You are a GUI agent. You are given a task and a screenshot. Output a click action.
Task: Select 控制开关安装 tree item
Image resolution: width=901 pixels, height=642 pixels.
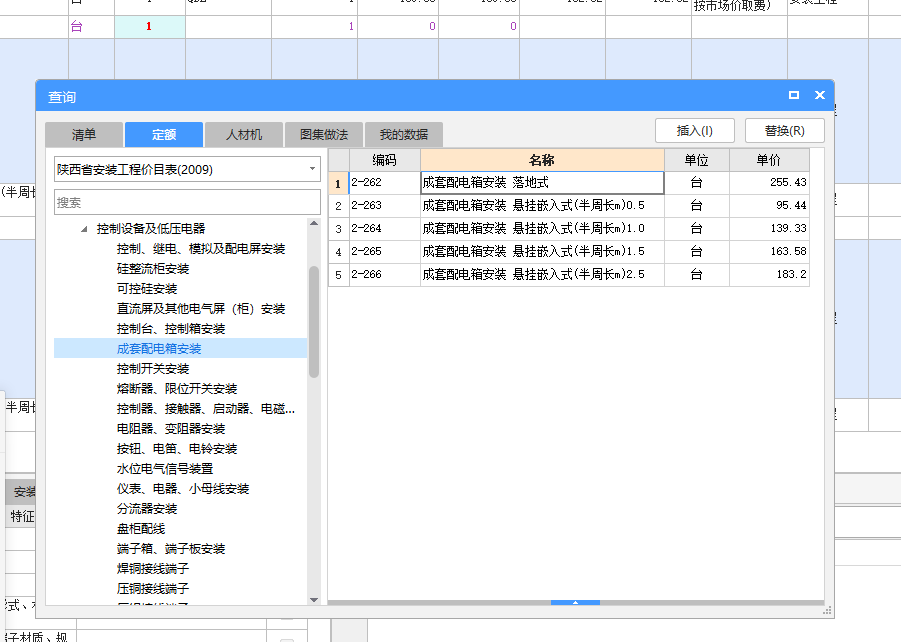point(153,369)
